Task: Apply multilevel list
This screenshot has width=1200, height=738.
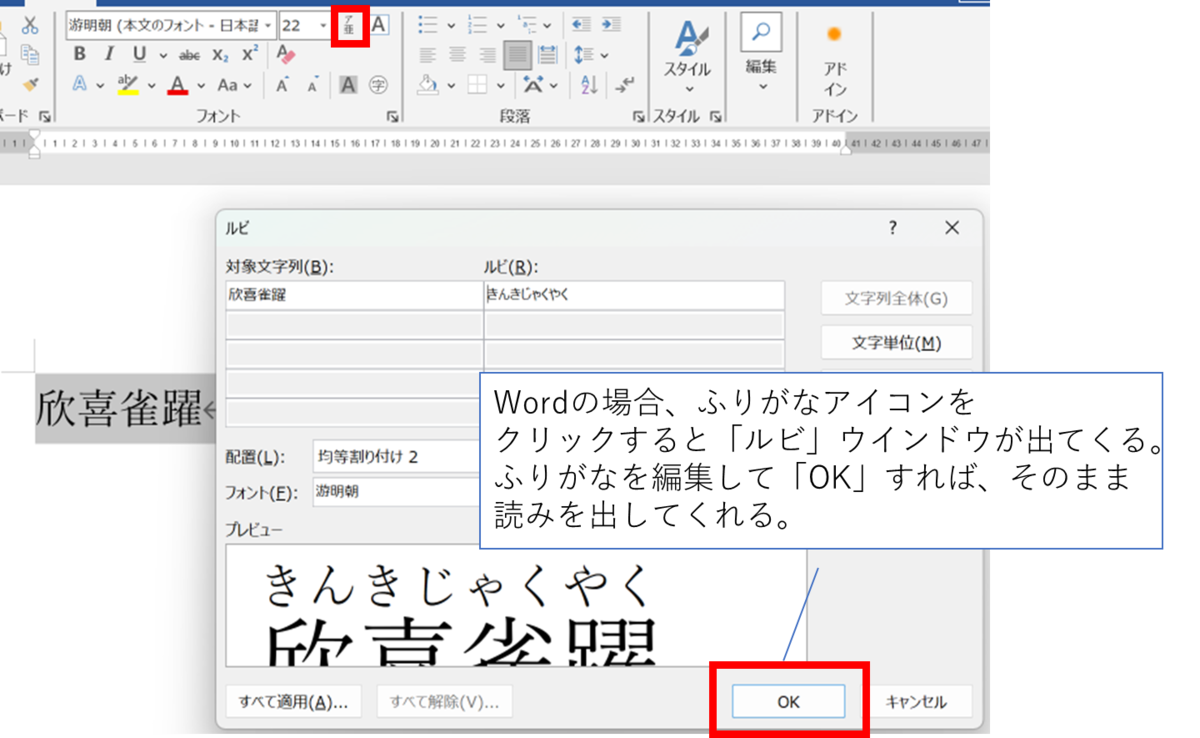Action: coord(528,25)
